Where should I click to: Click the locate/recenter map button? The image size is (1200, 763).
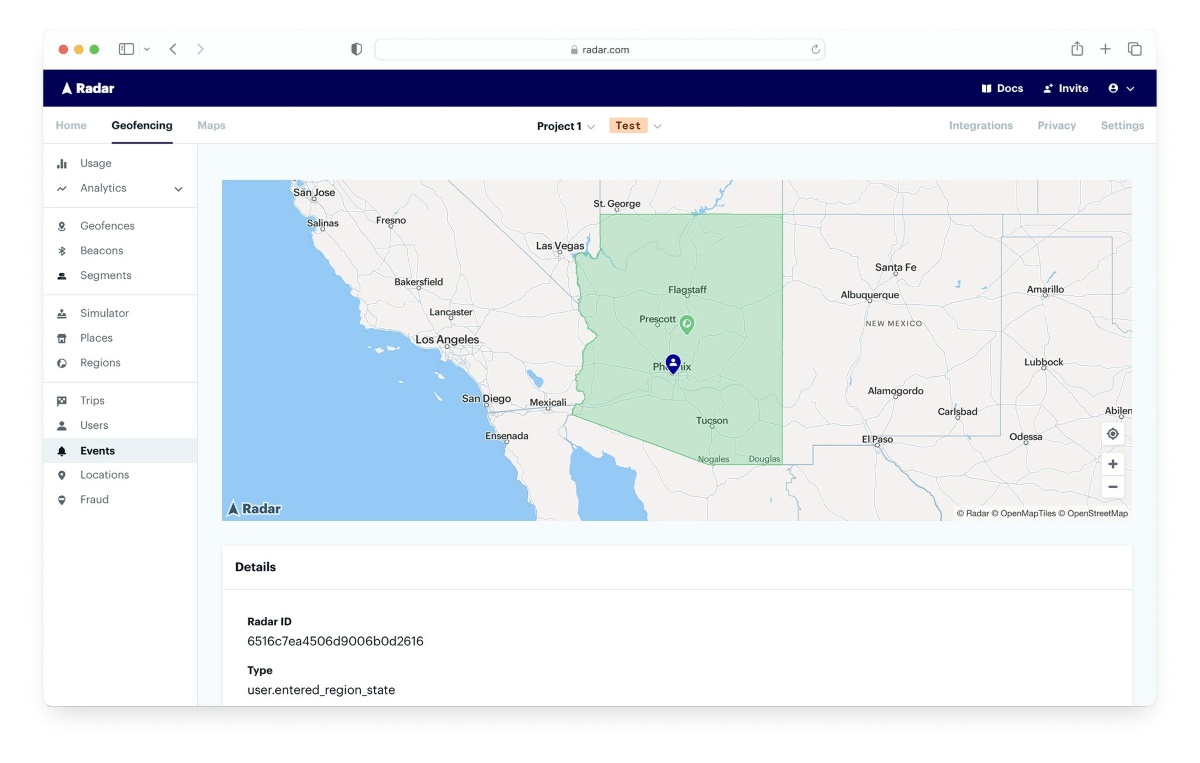point(1112,434)
